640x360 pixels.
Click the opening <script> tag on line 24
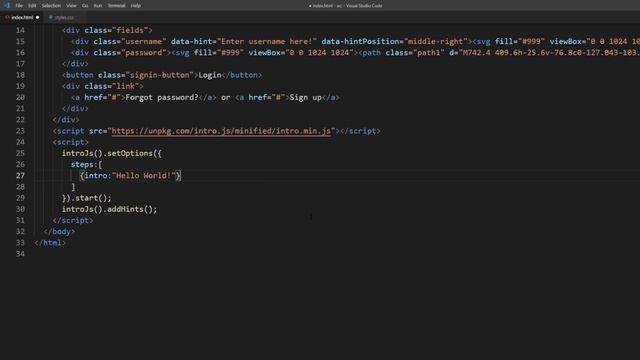pyautogui.click(x=71, y=142)
